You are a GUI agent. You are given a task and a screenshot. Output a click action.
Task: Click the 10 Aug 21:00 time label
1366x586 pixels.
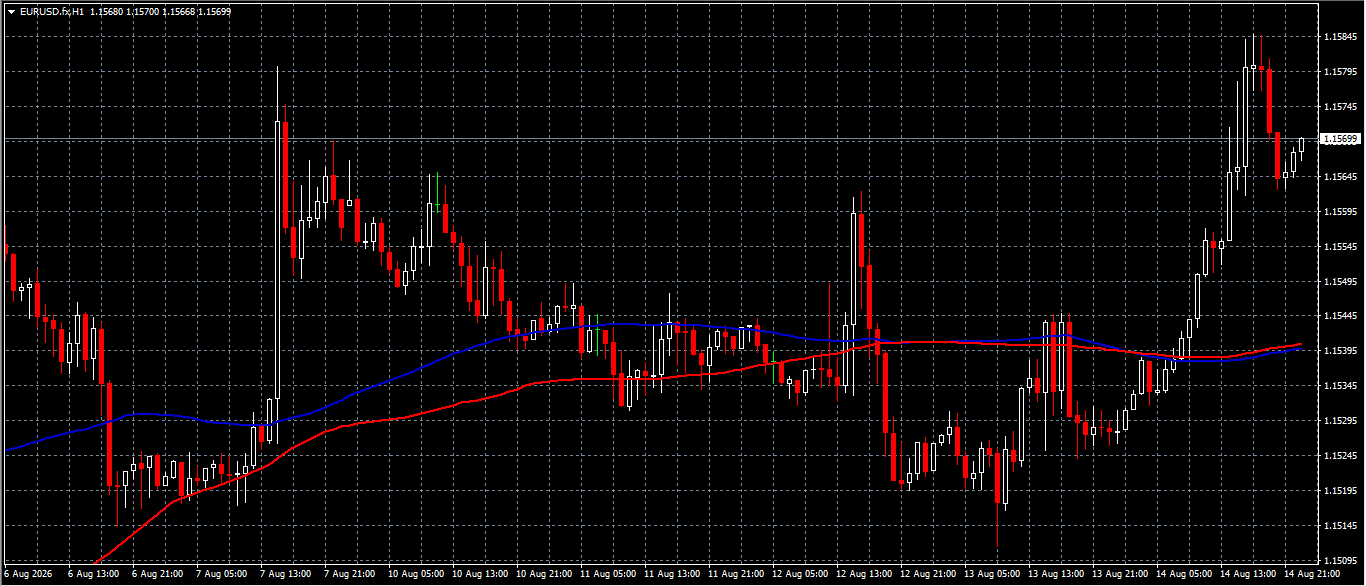[x=543, y=575]
